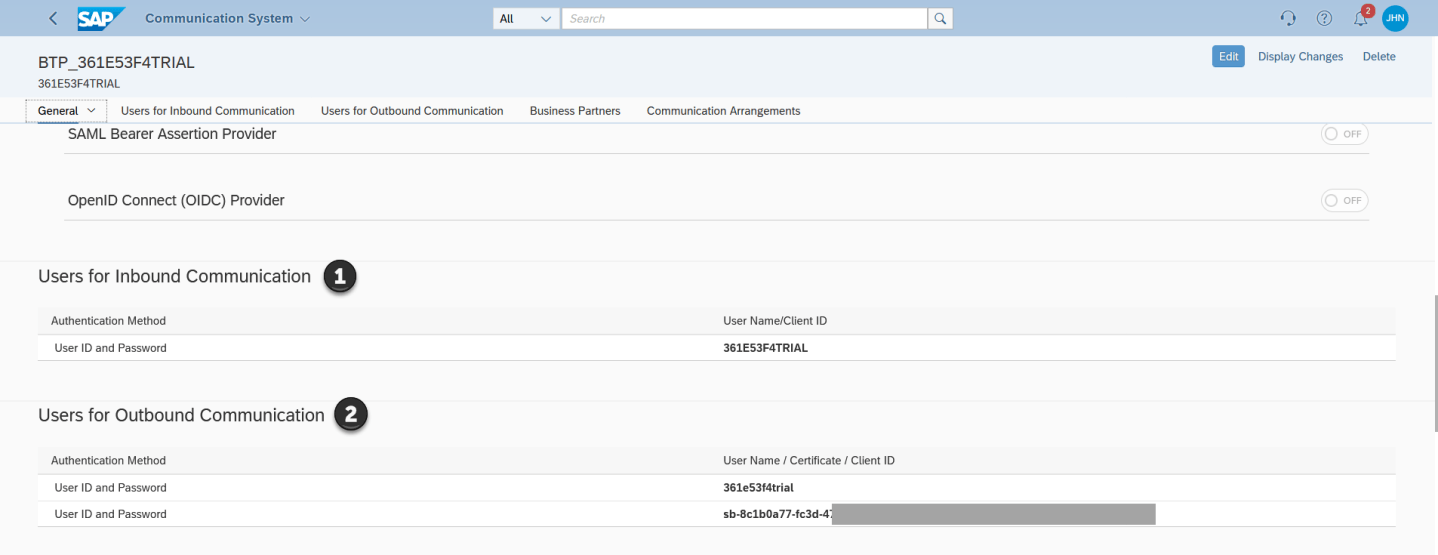Viewport: 1438px width, 555px height.
Task: Open the headset support icon
Action: [1288, 18]
